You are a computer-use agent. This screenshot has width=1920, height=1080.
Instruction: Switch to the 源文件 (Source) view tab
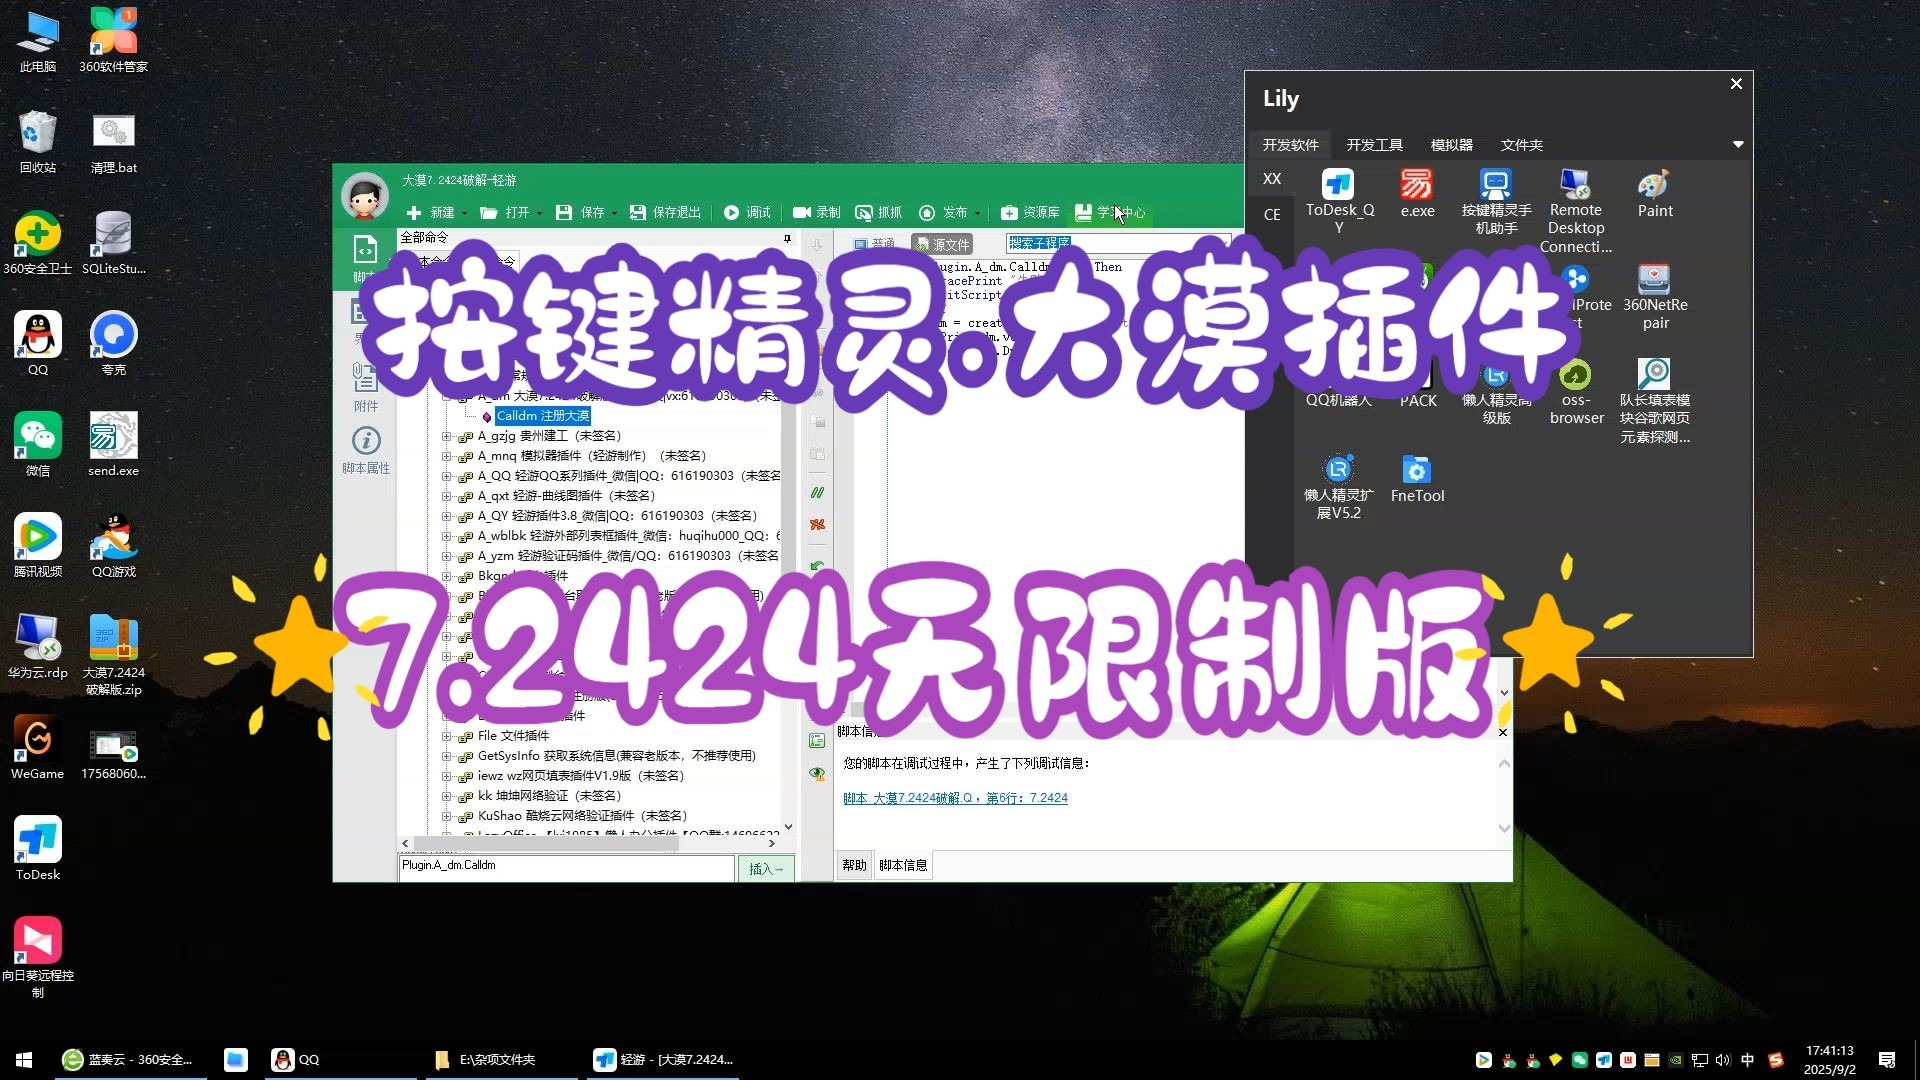tap(941, 244)
